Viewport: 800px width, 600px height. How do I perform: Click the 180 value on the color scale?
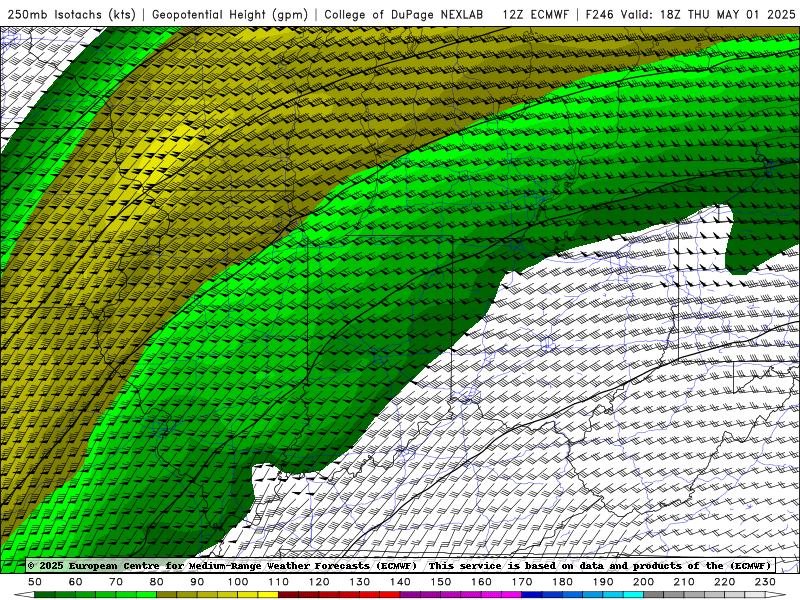tap(562, 582)
